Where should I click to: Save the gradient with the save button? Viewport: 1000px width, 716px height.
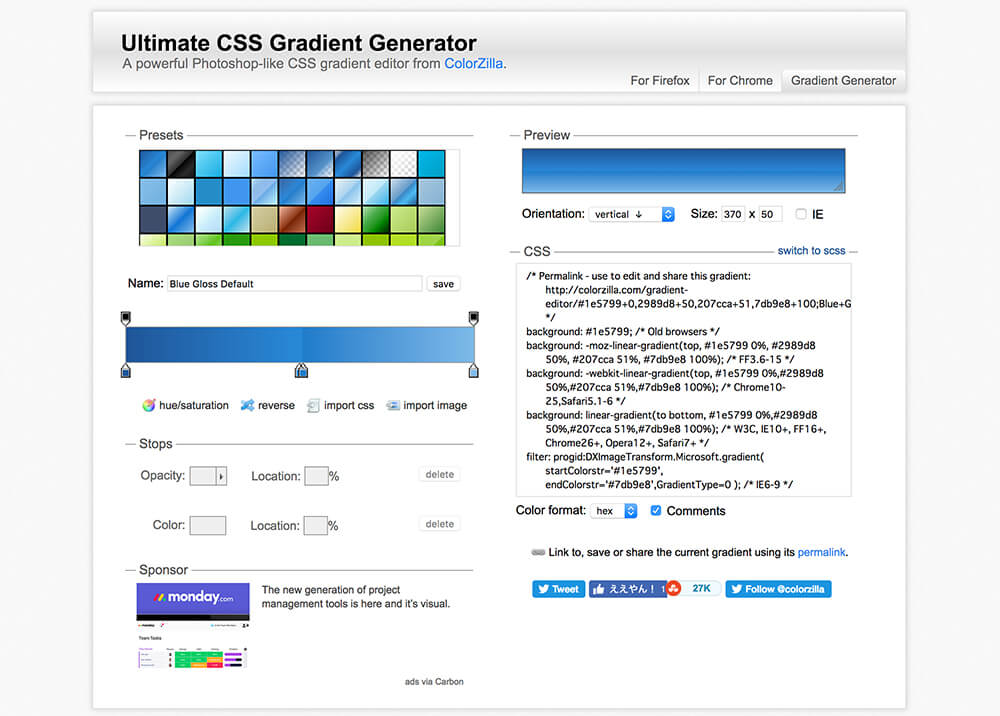(443, 283)
